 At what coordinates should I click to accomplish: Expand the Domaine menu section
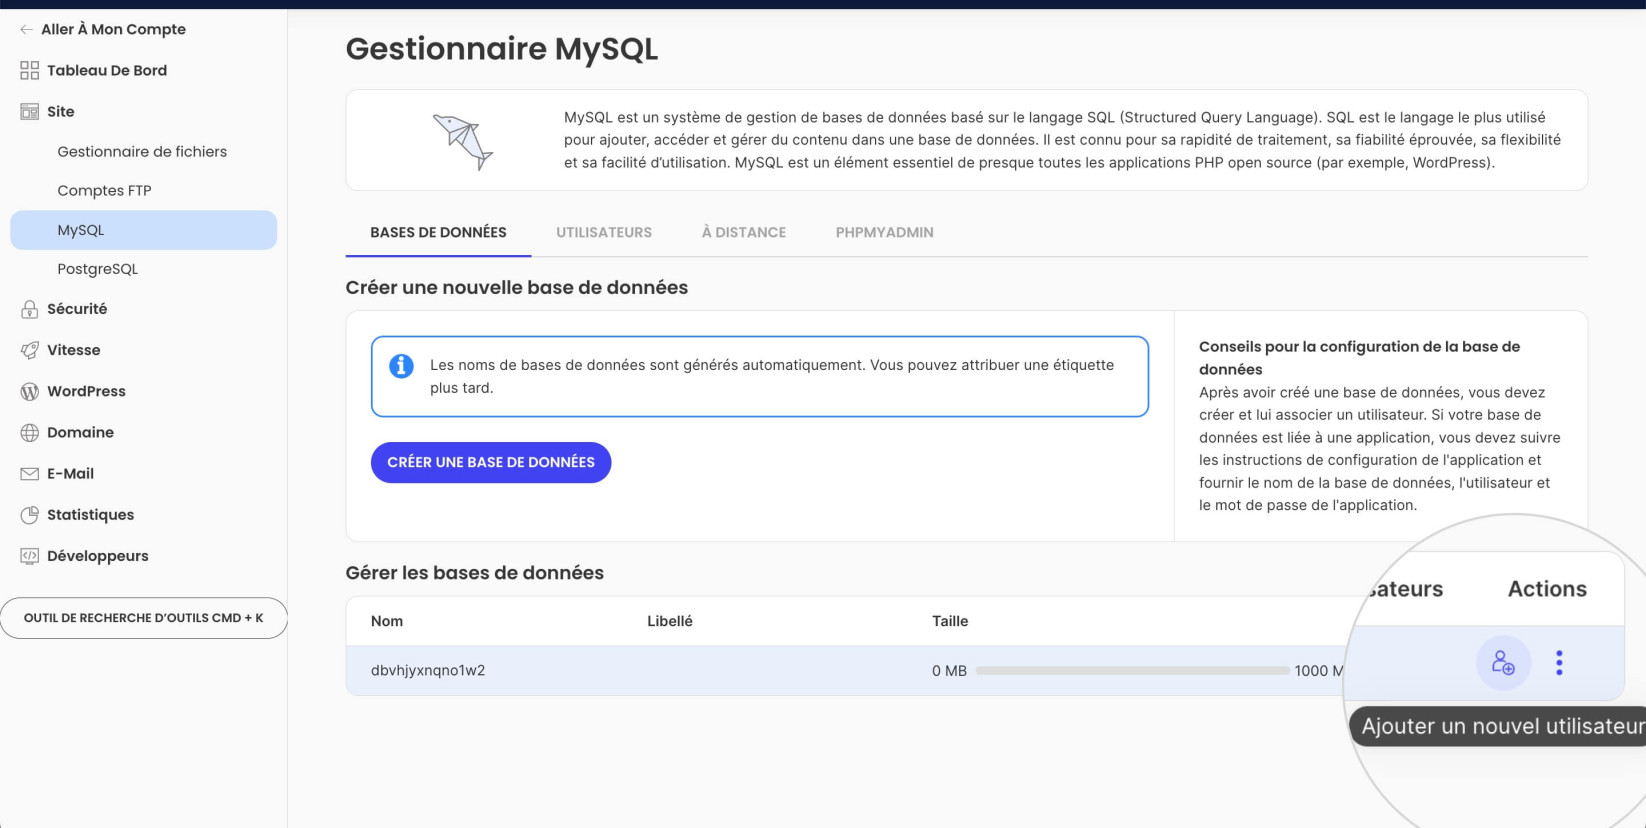tap(80, 432)
